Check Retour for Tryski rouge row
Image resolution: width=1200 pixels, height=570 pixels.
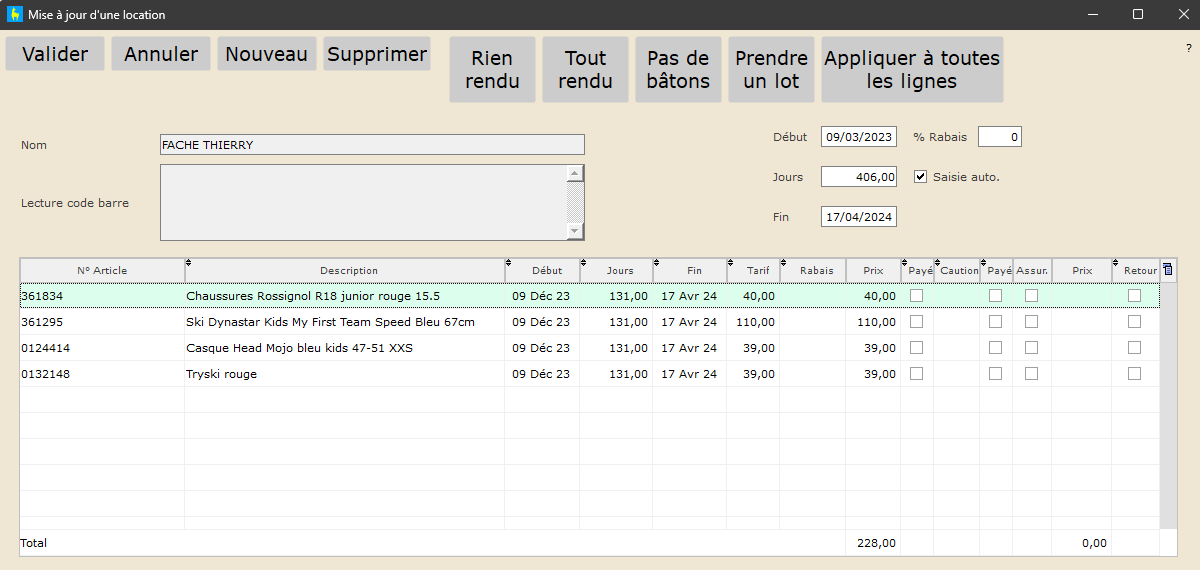coord(1134,374)
